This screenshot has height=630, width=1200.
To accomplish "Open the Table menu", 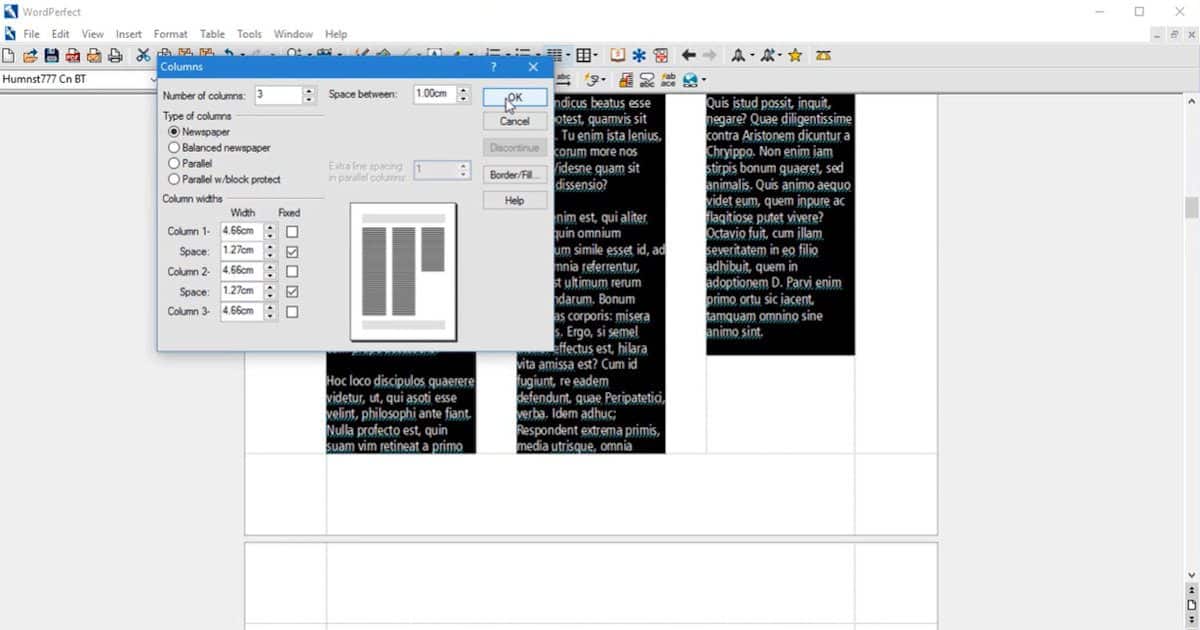I will pos(211,33).
